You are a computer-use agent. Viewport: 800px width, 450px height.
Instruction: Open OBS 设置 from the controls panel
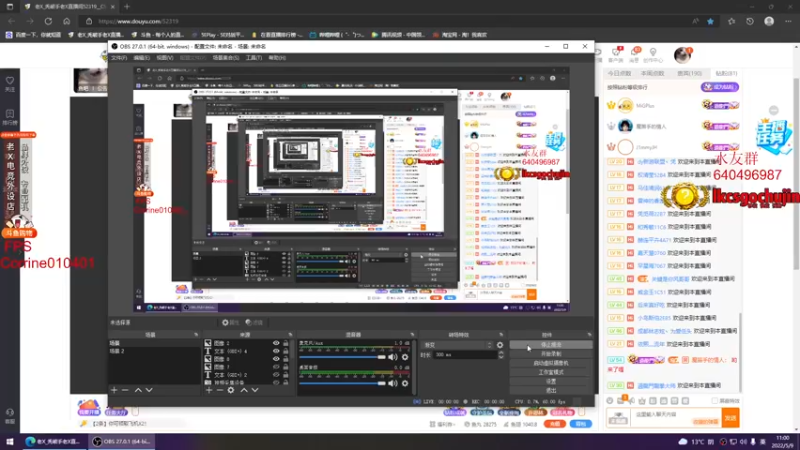551,382
